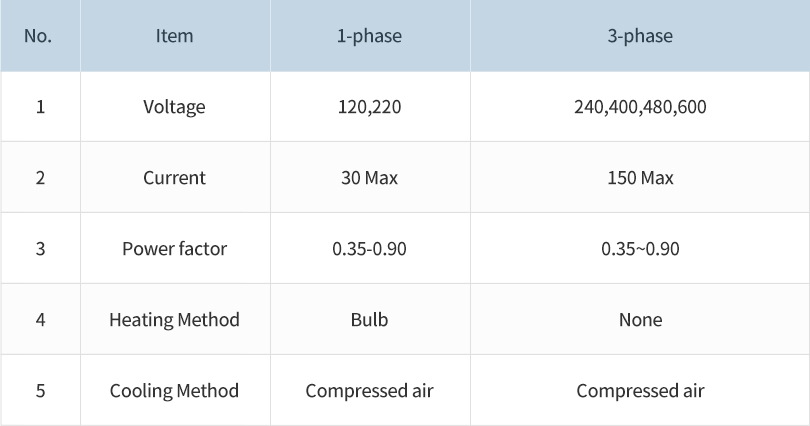Click the "Bulb" heating method cell
This screenshot has height=426, width=810.
369,320
